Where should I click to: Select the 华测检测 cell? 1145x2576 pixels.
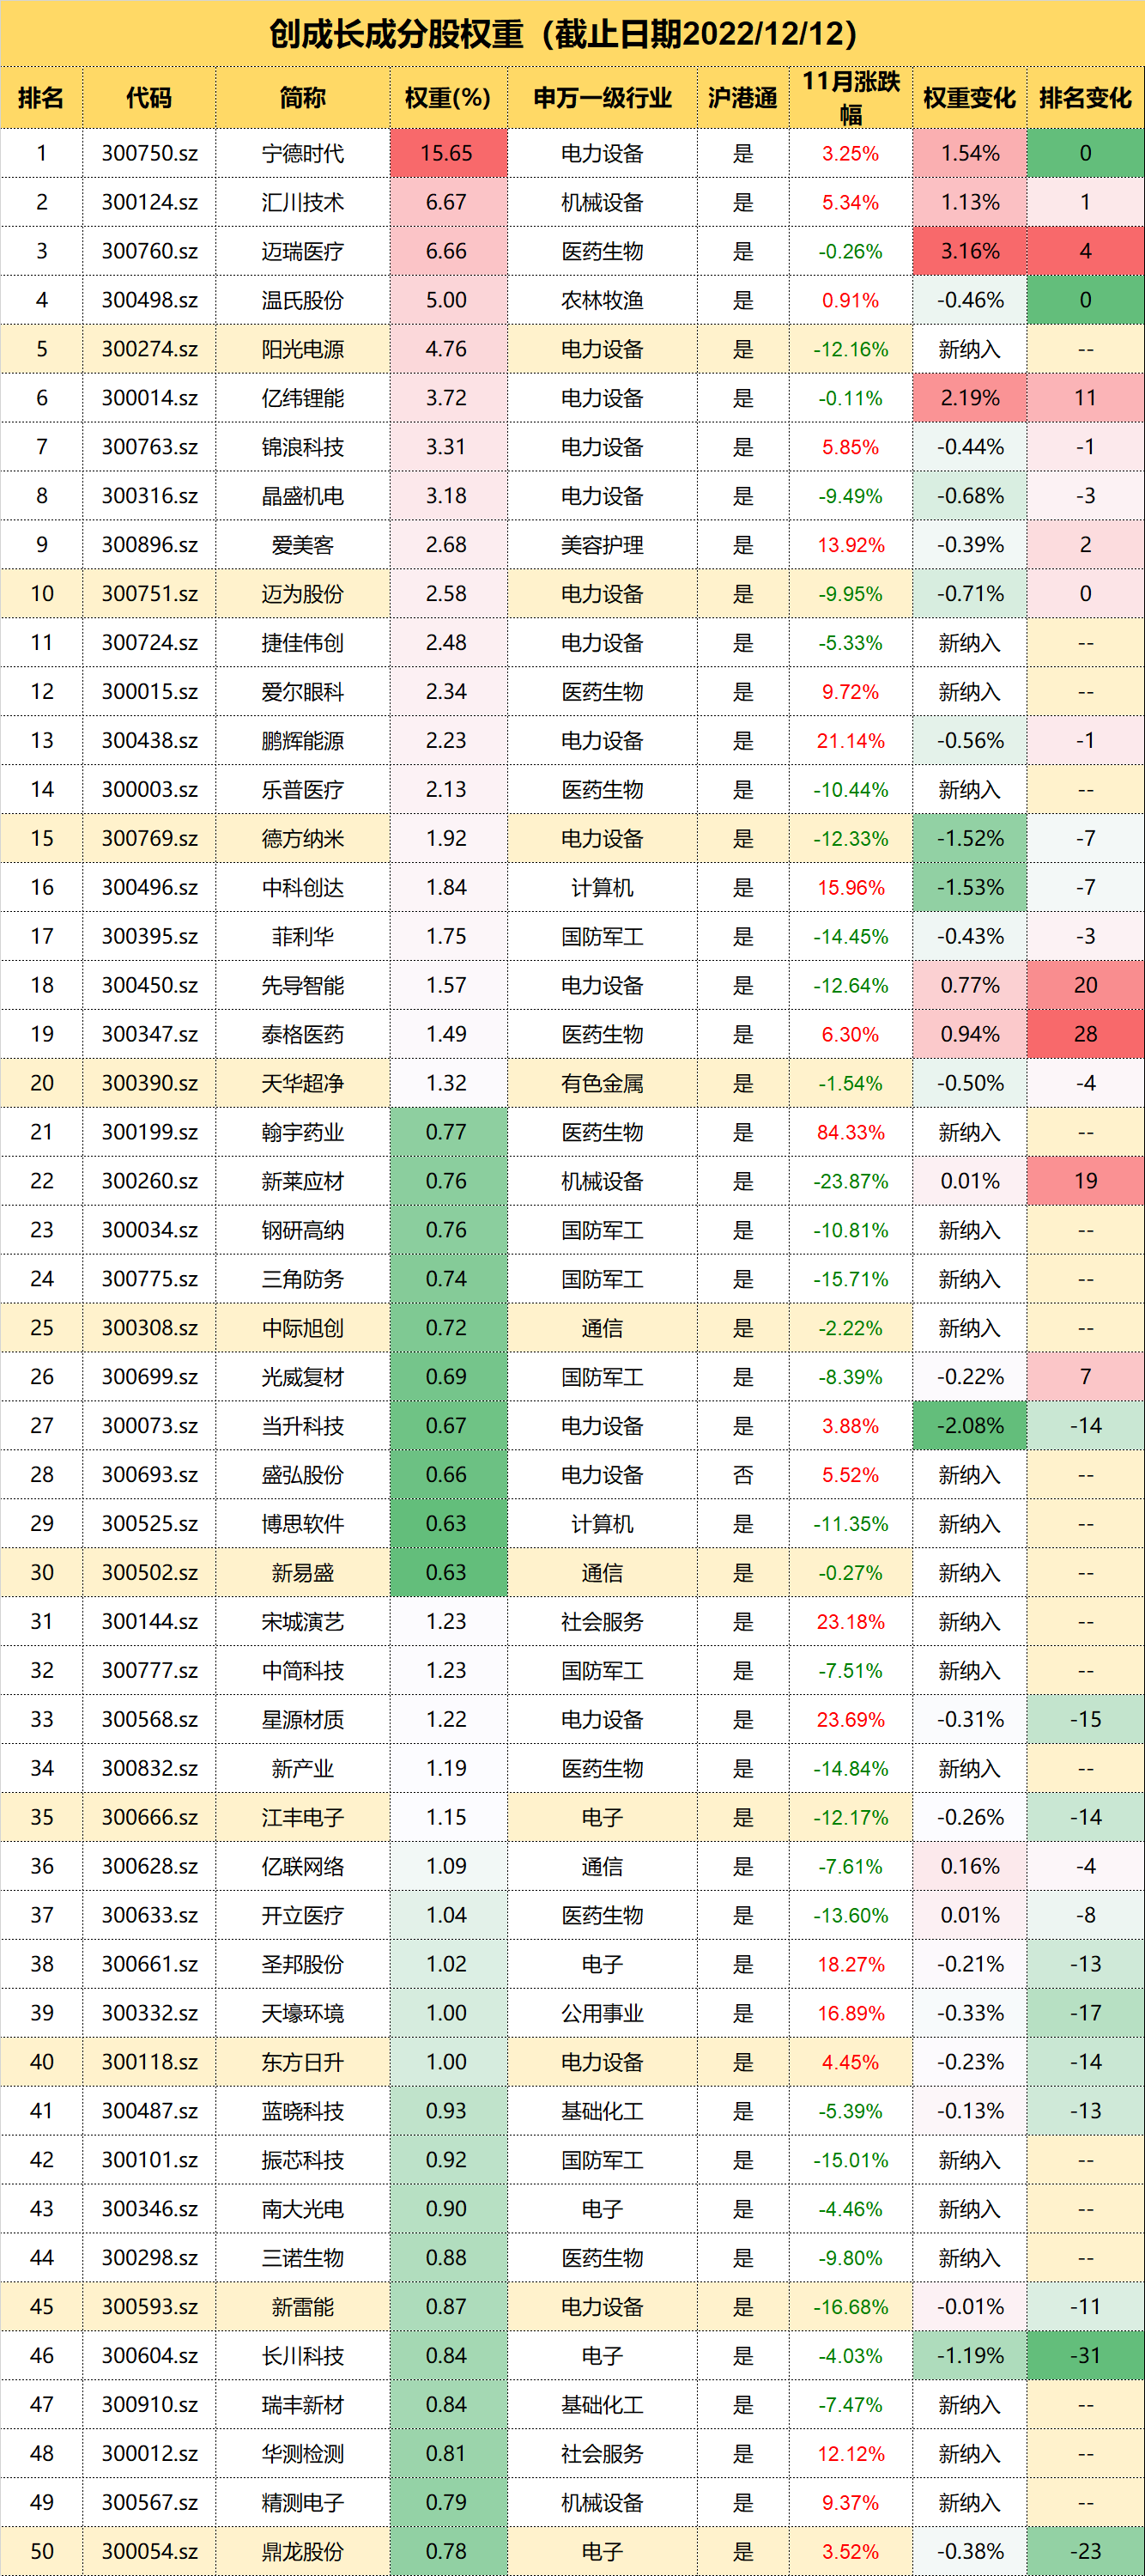point(302,2453)
